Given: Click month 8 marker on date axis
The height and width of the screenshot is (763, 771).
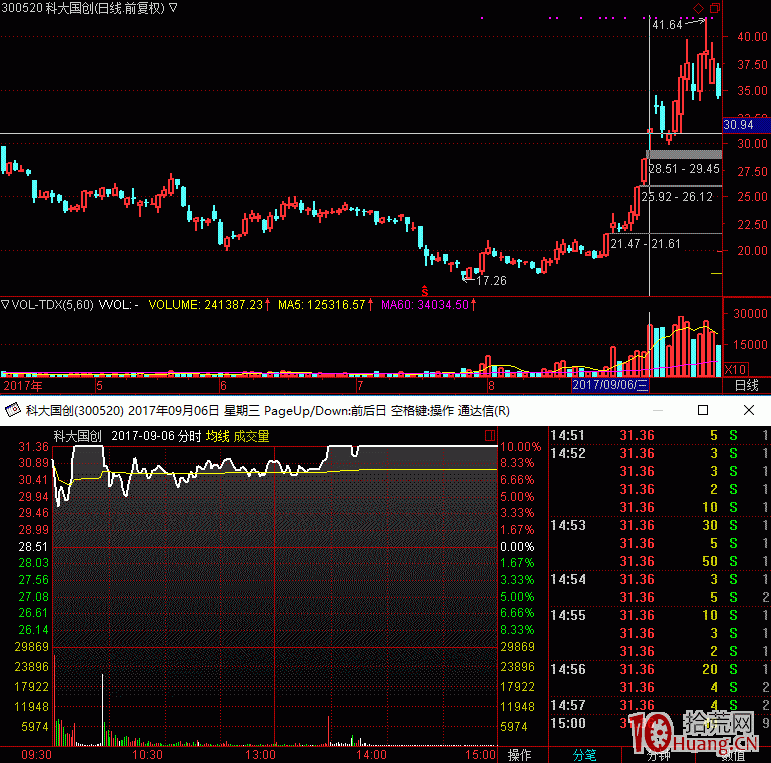Looking at the screenshot, I should [x=491, y=385].
